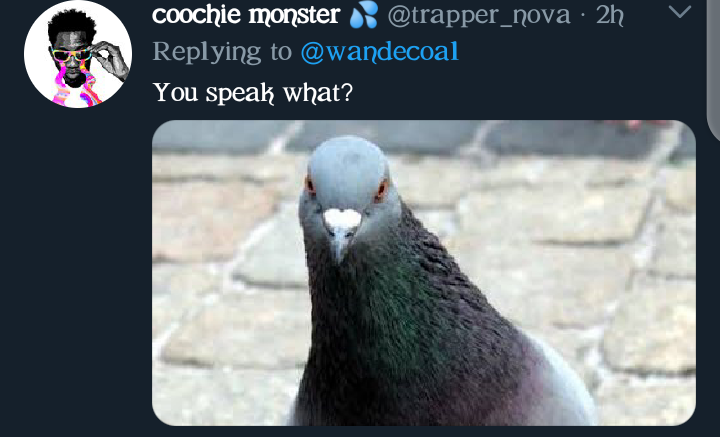Expand the down-arrow next to the 2h timestamp
Screen dimensions: 720x437
[x=680, y=12]
